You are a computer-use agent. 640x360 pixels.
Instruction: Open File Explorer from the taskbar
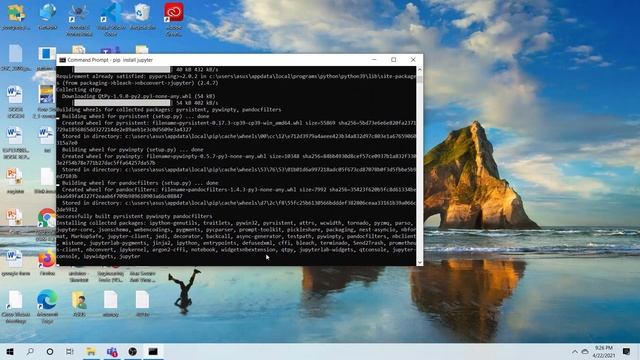(91, 351)
